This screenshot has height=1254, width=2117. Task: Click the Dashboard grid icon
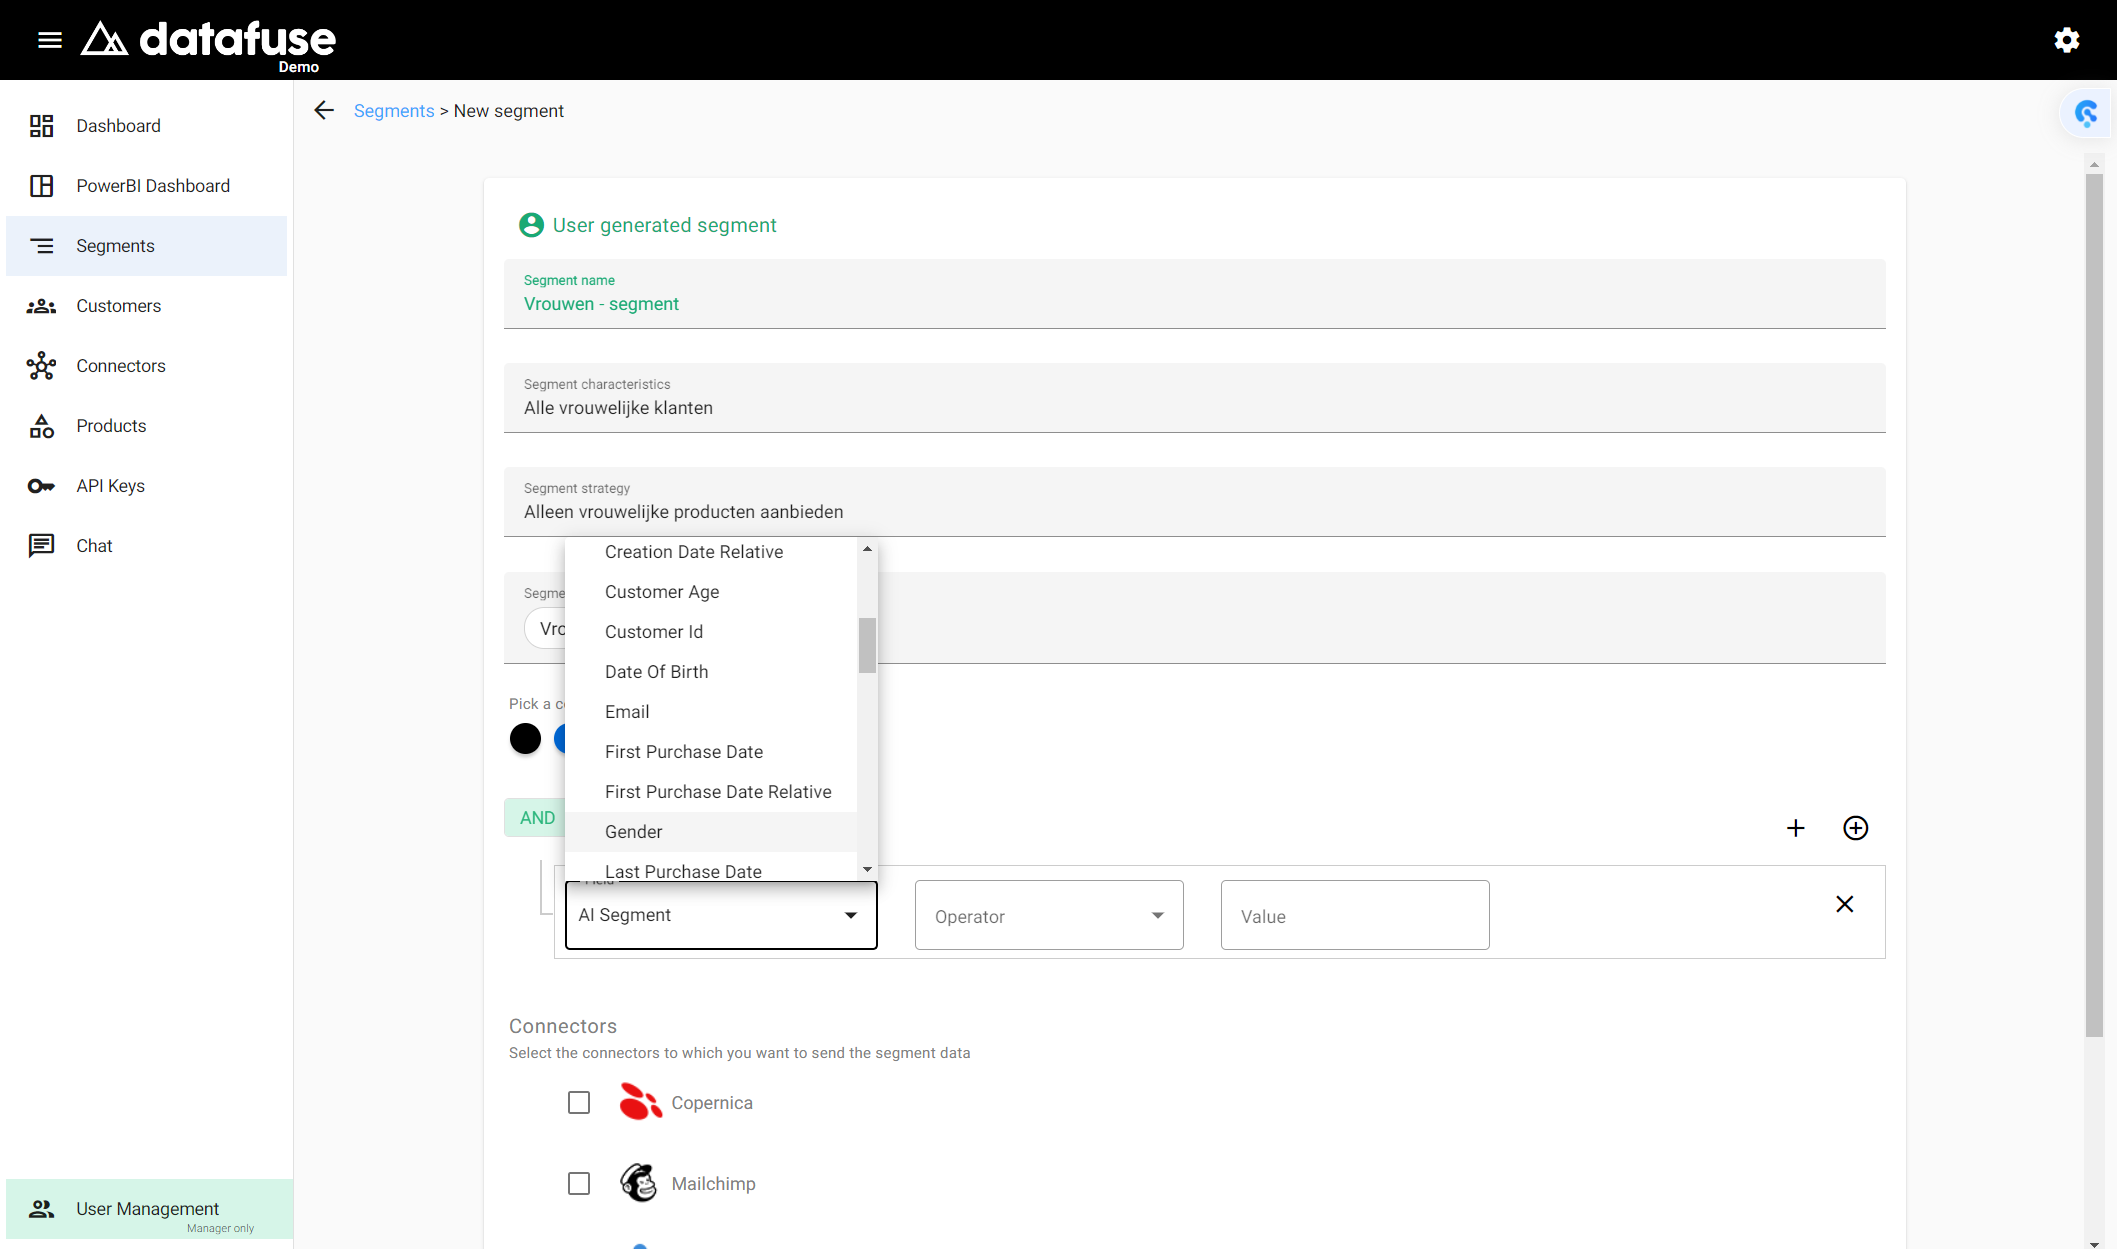click(x=41, y=126)
